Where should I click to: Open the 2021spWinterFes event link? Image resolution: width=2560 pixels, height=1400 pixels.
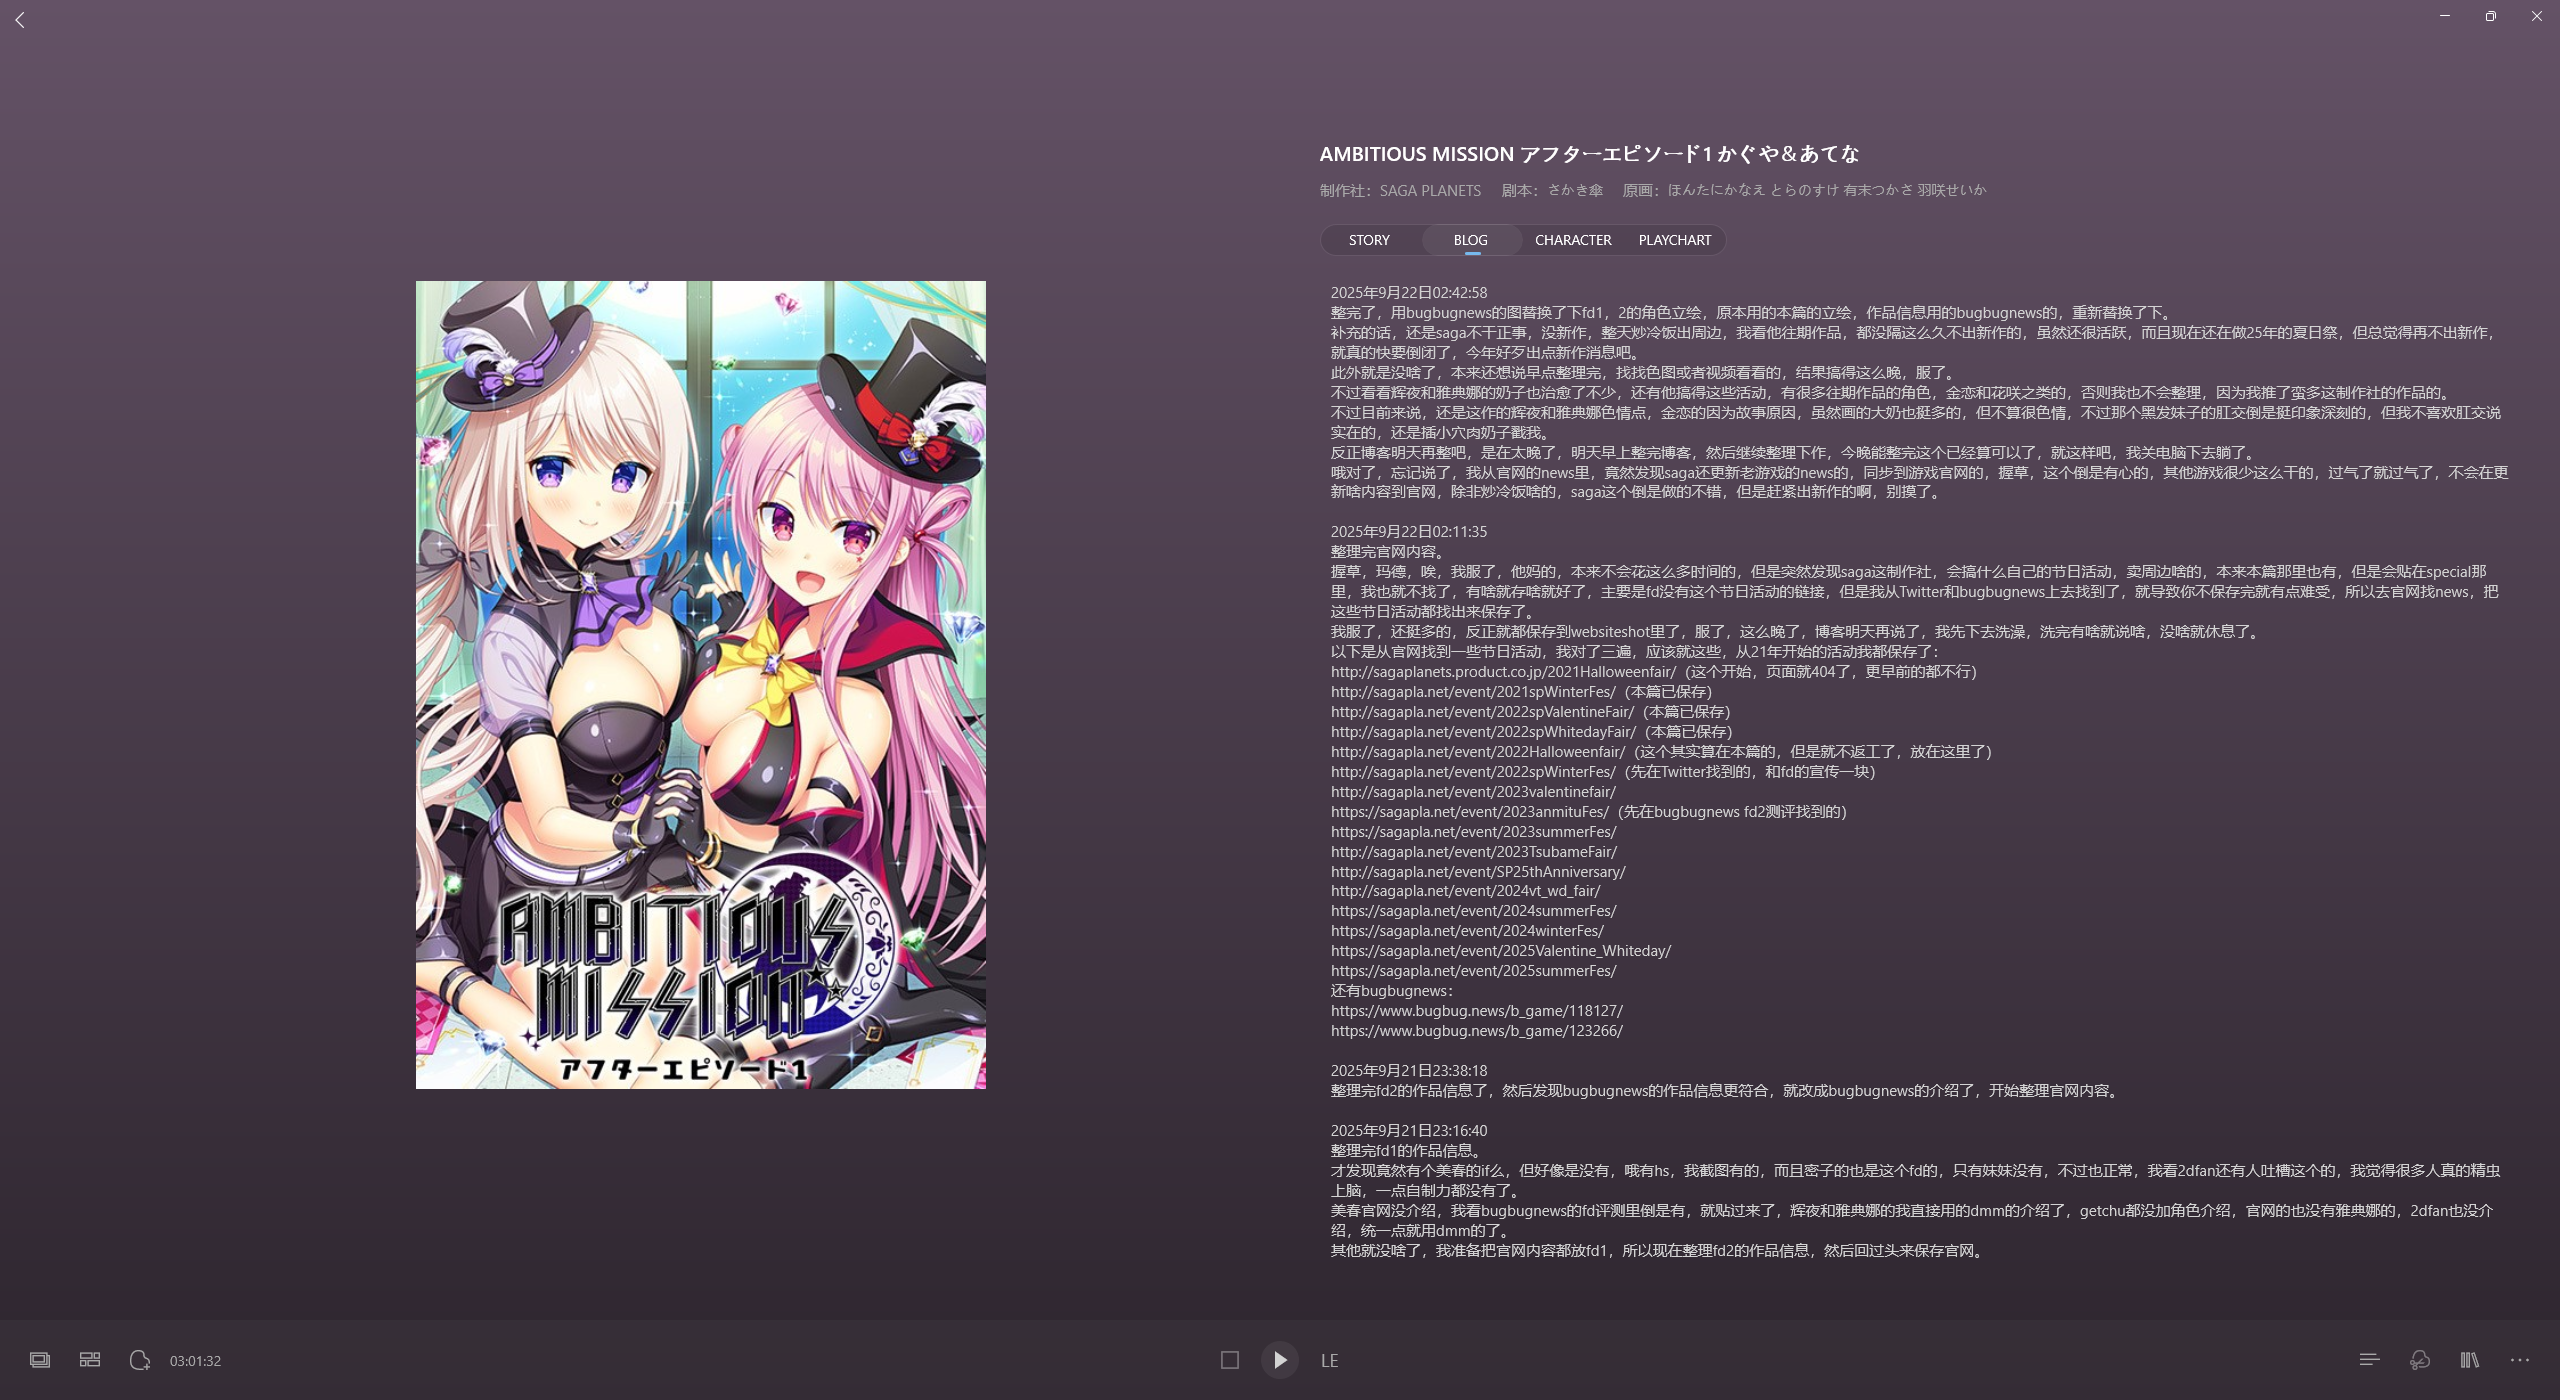[x=1472, y=692]
